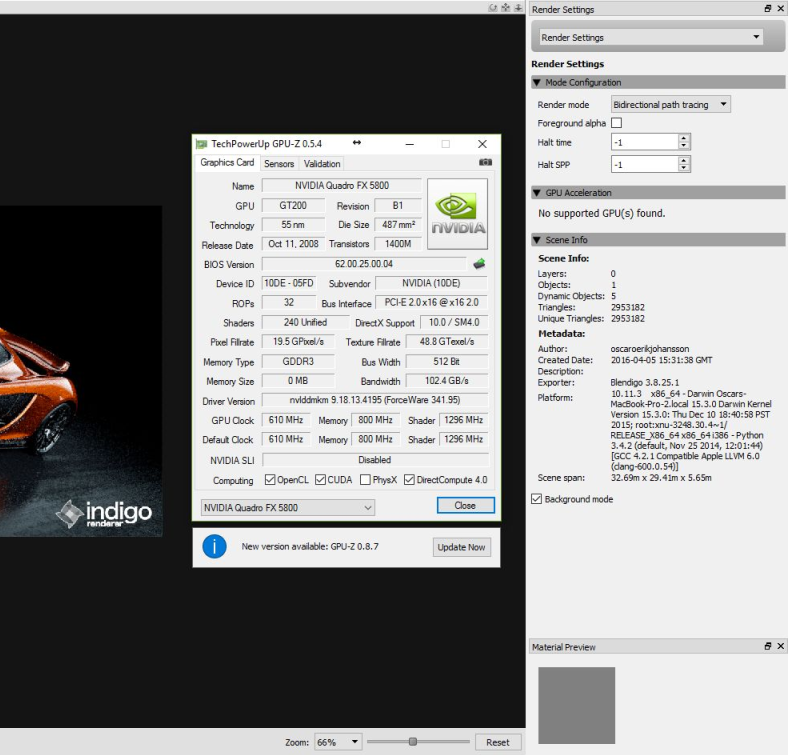Float the Render Settings panel

point(768,9)
